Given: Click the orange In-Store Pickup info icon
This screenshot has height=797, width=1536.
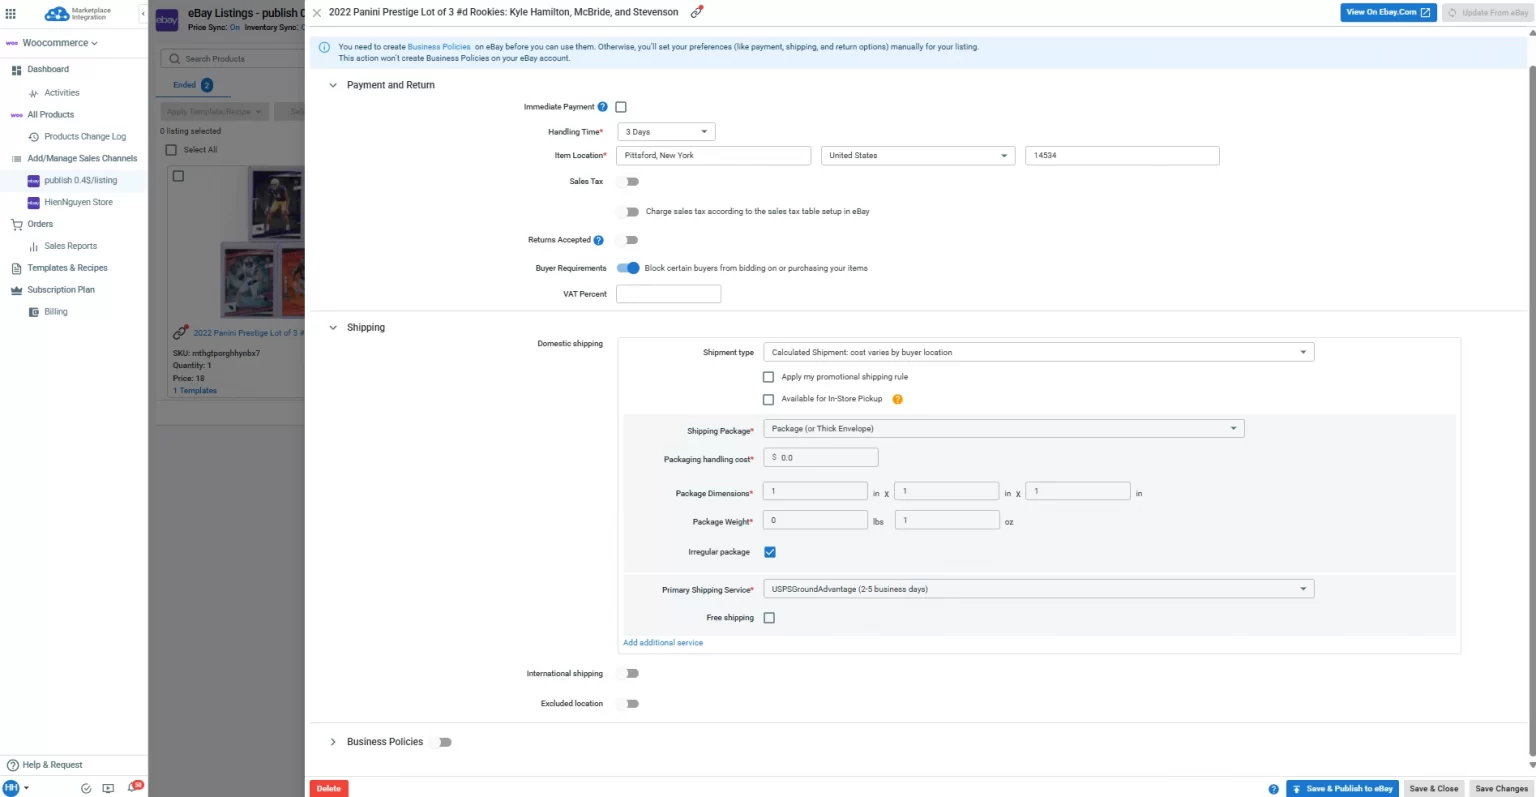Looking at the screenshot, I should (897, 399).
